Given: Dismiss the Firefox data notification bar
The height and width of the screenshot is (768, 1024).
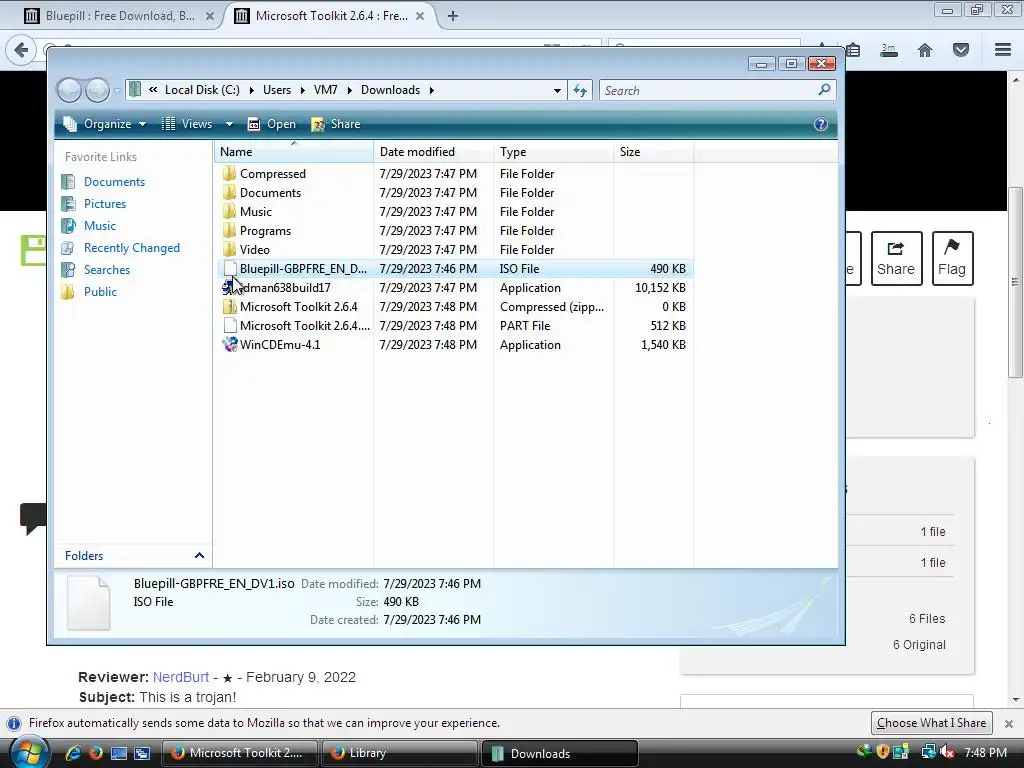Looking at the screenshot, I should pyautogui.click(x=1008, y=724).
